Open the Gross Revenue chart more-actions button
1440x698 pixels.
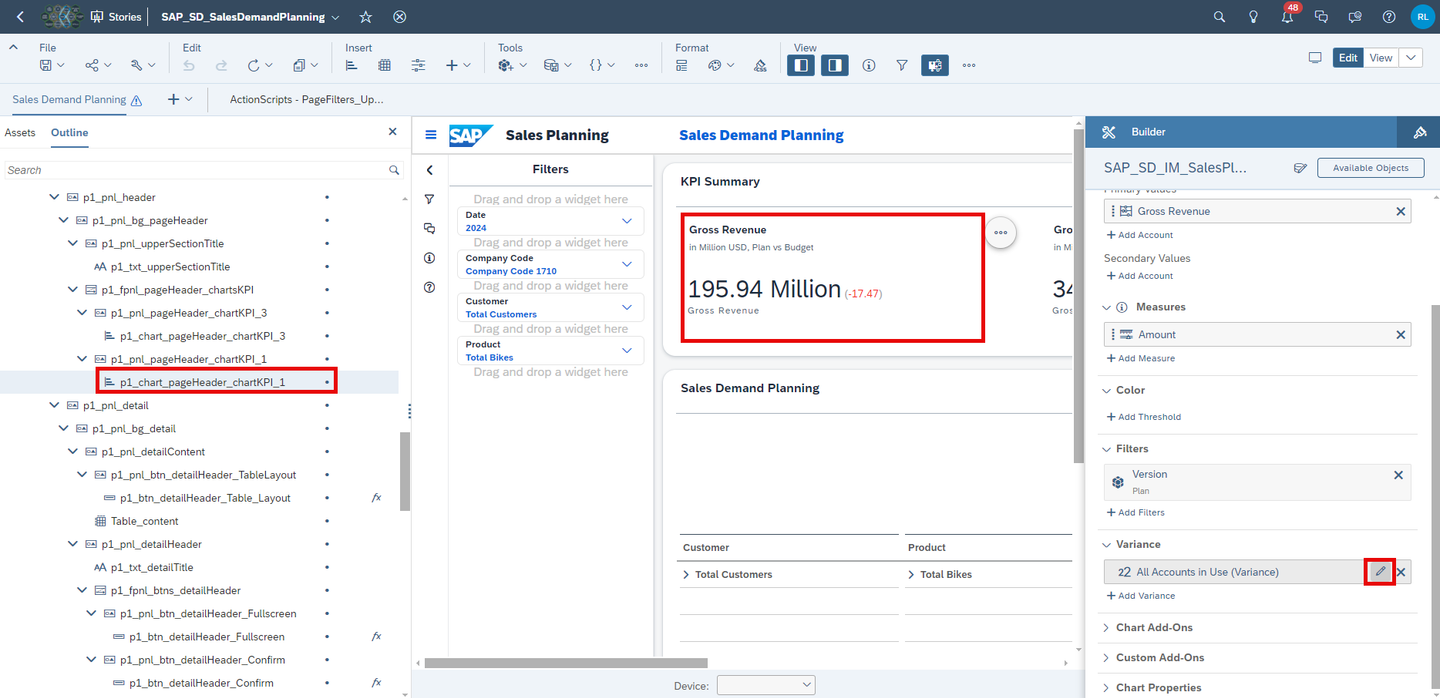pos(1000,232)
